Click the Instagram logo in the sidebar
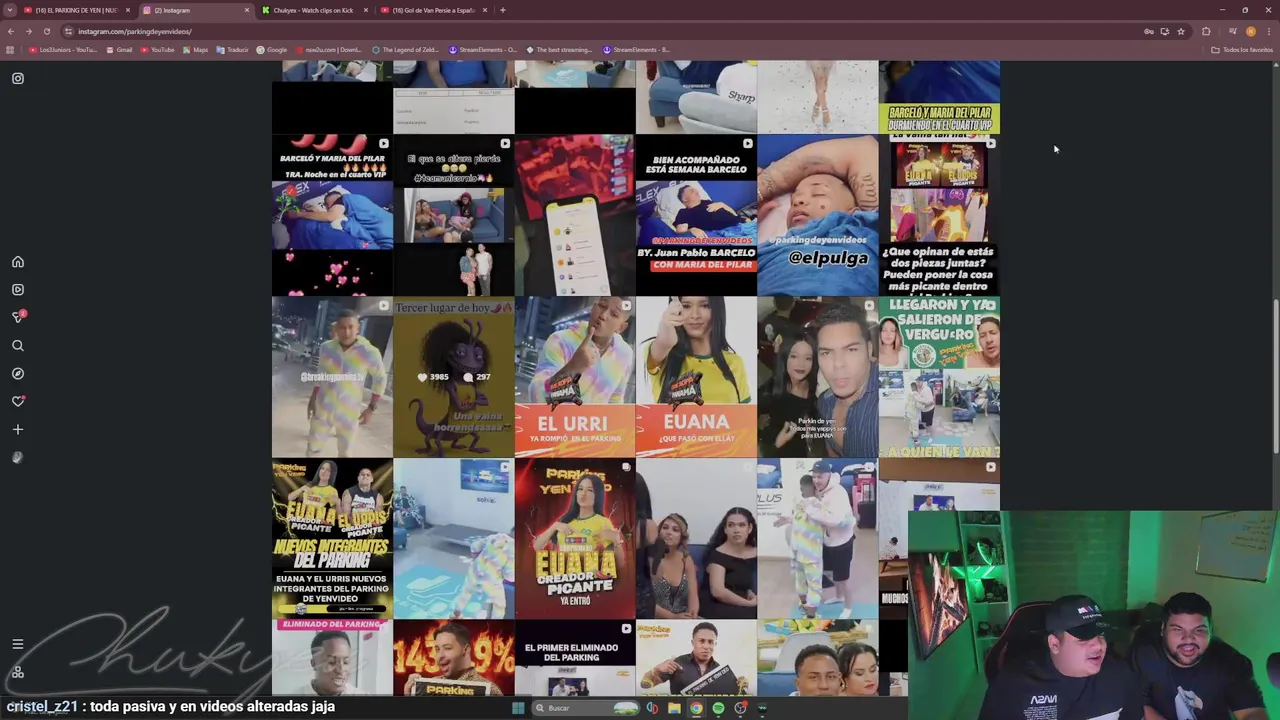The height and width of the screenshot is (720, 1280). coord(18,78)
